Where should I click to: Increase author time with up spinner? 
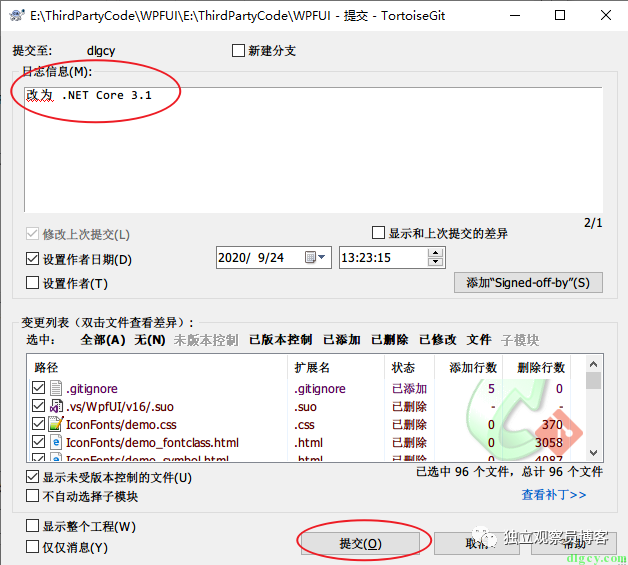click(435, 253)
